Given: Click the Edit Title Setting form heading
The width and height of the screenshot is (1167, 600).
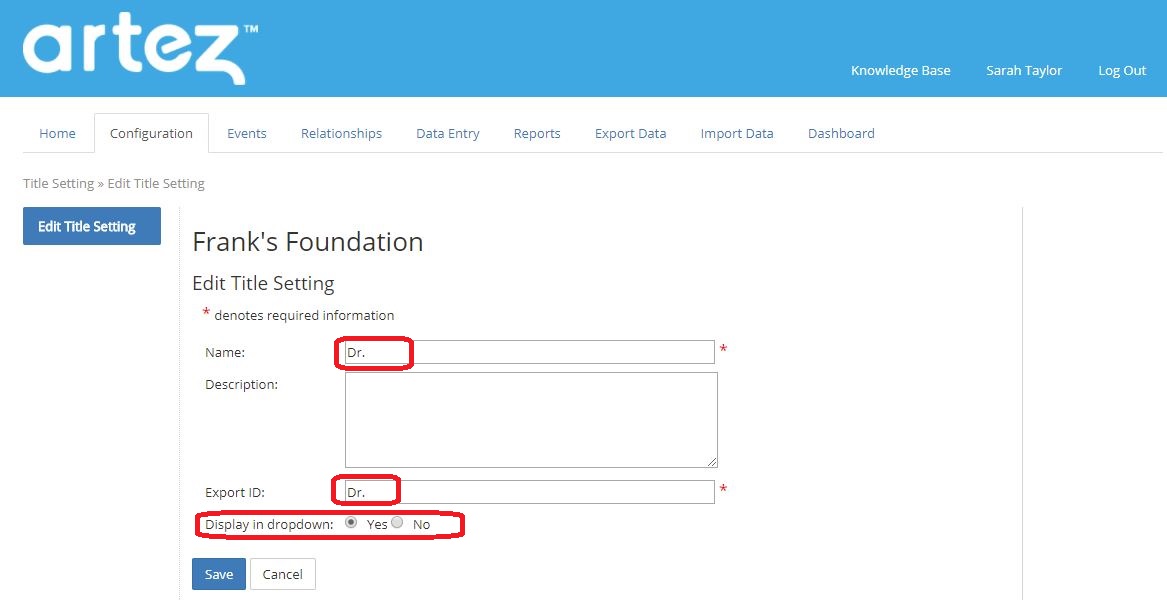Looking at the screenshot, I should click(263, 284).
